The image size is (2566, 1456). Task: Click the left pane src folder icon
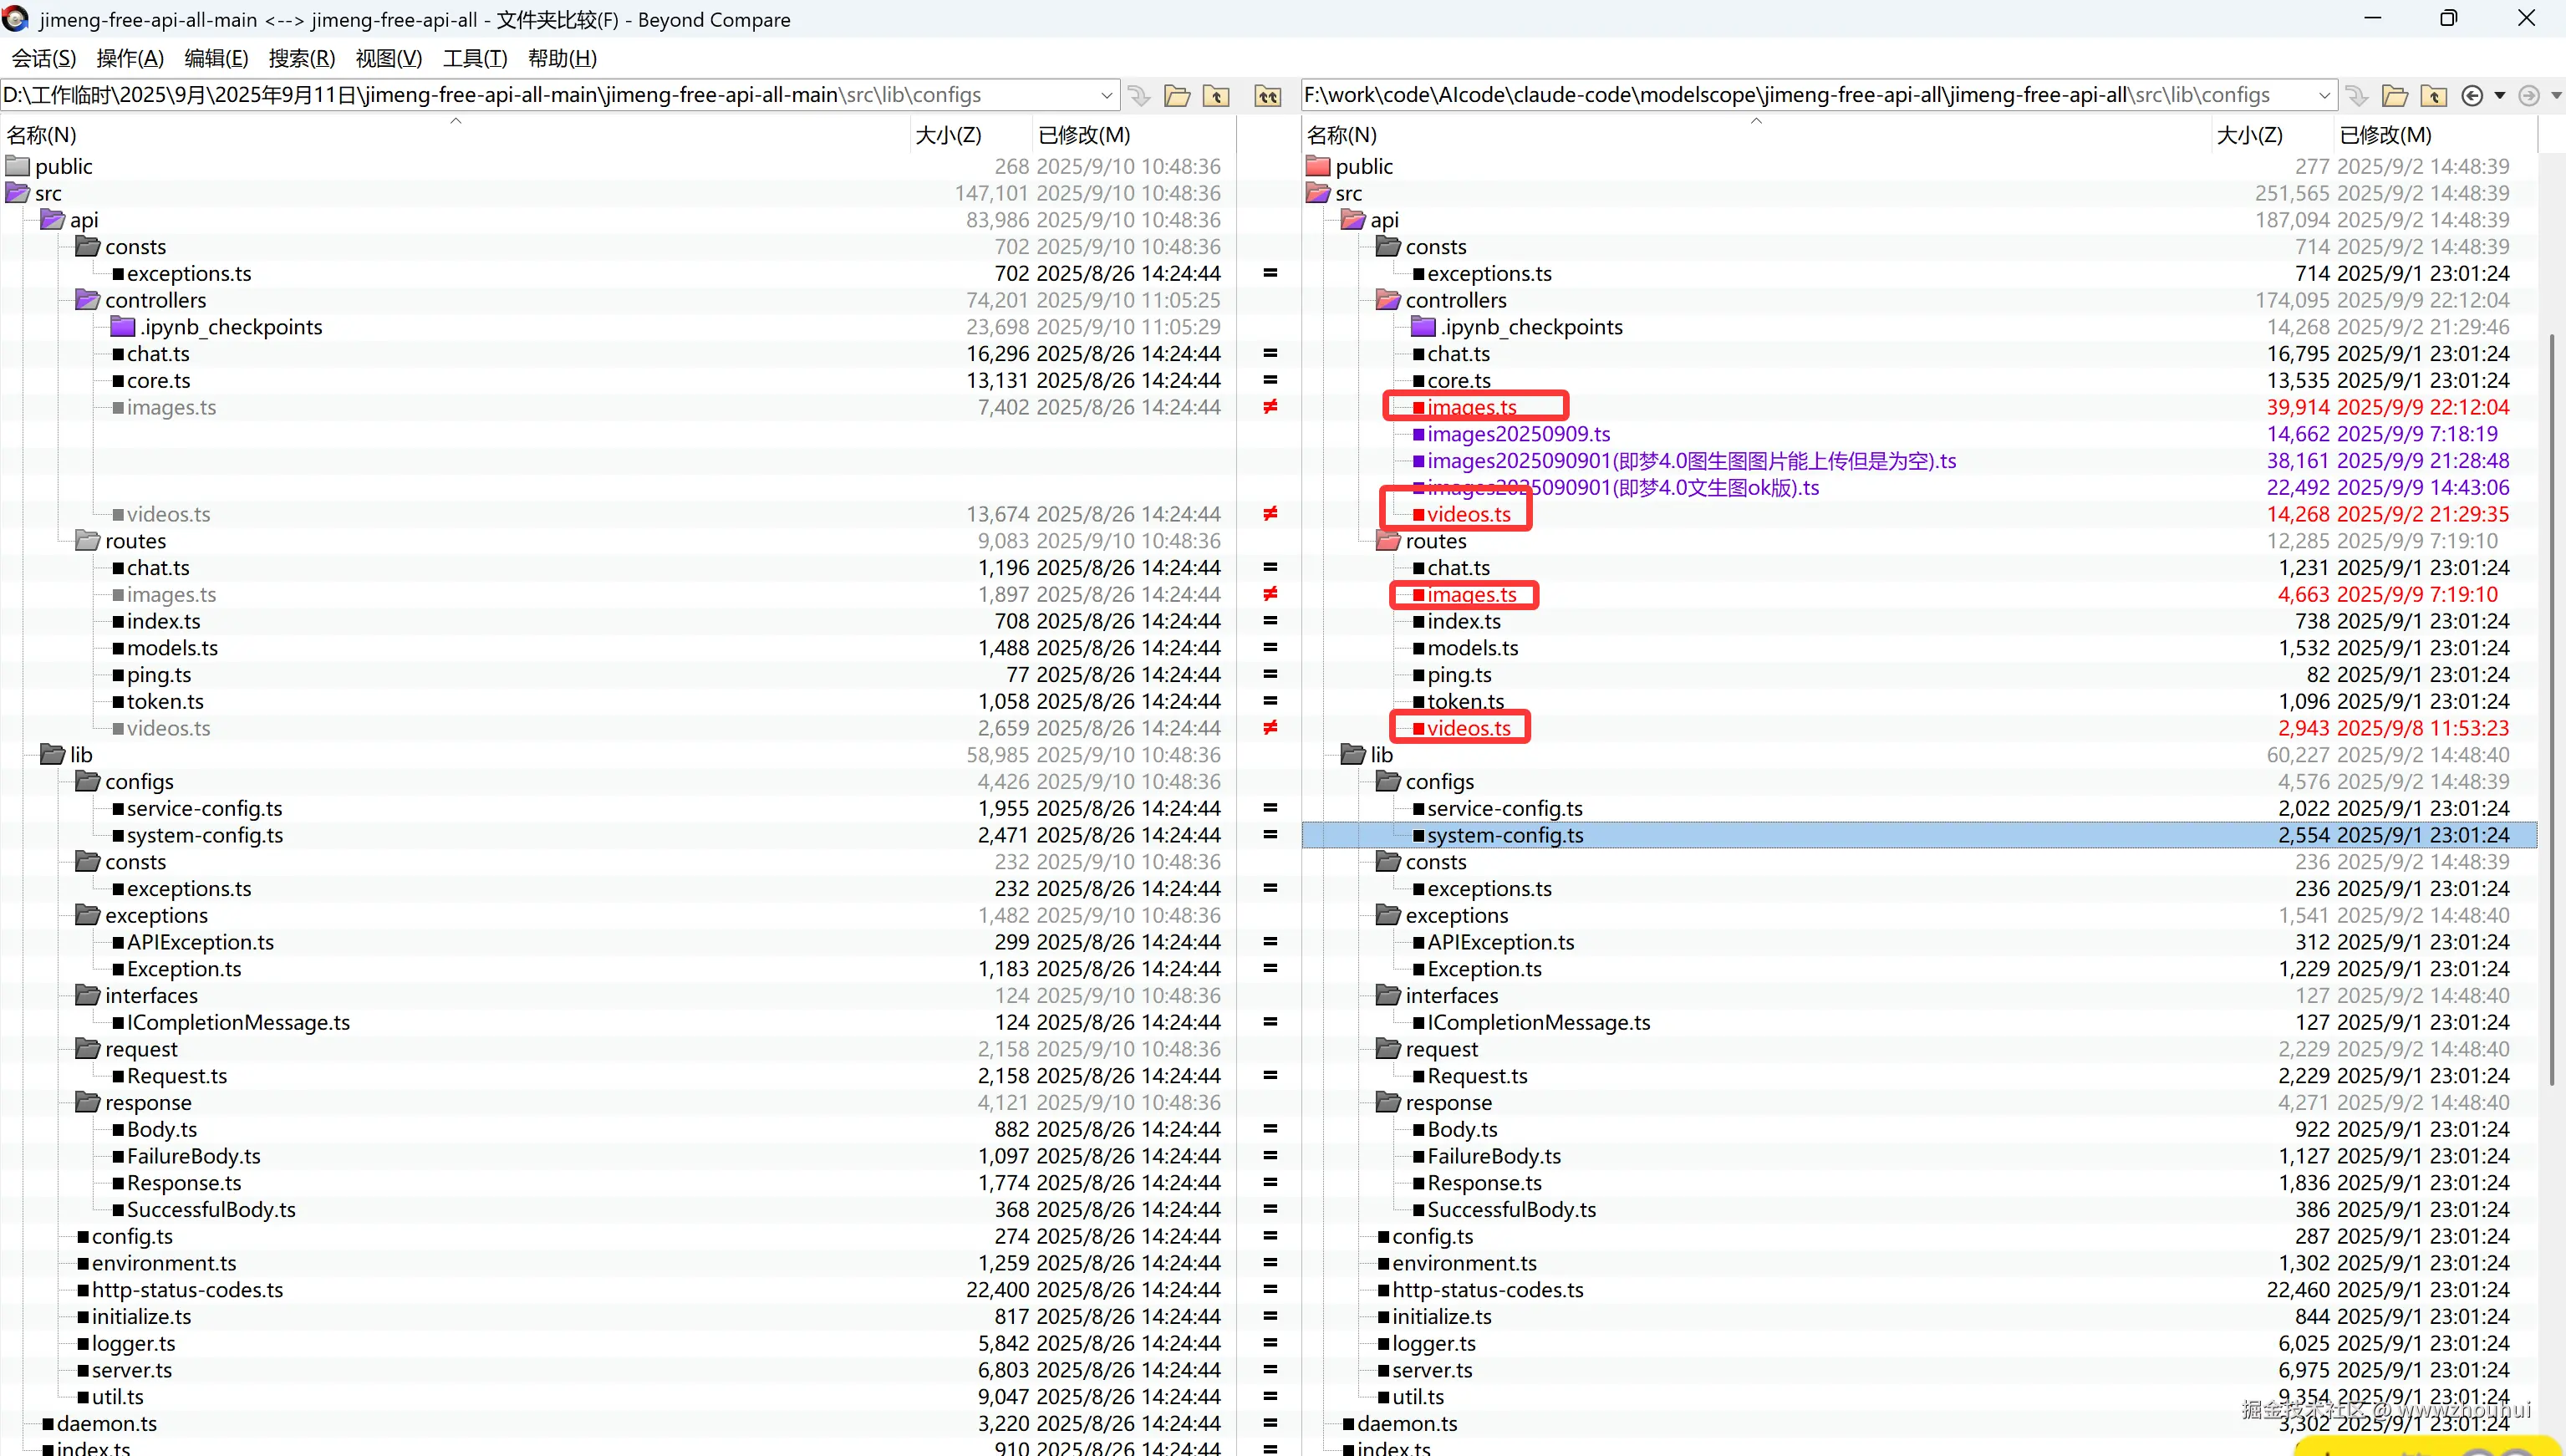pyautogui.click(x=18, y=193)
